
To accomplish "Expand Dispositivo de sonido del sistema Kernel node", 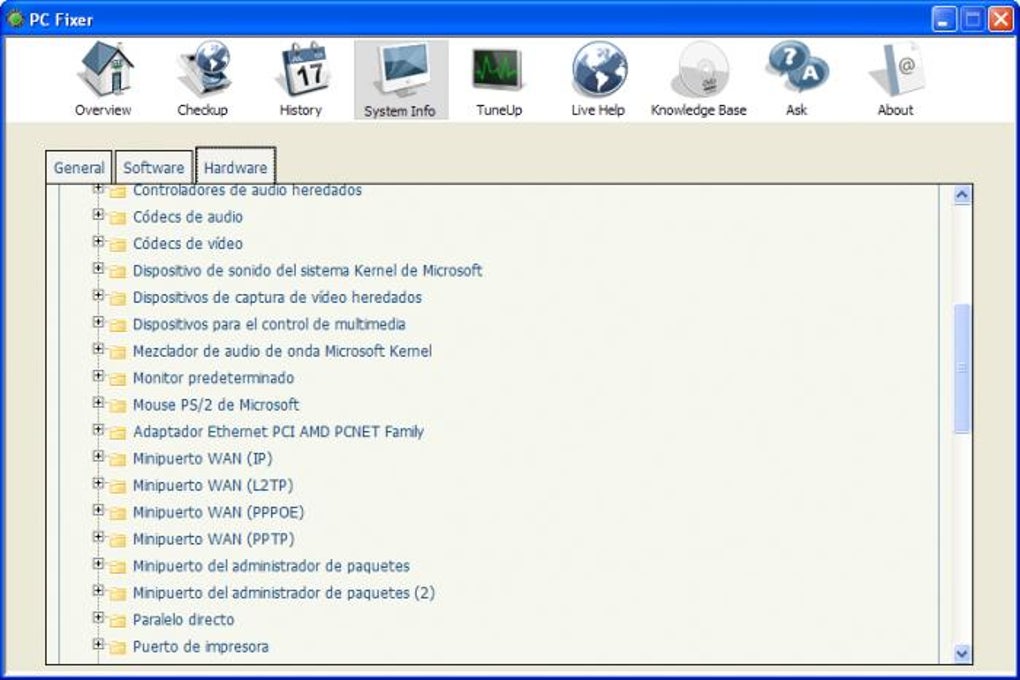I will (98, 268).
